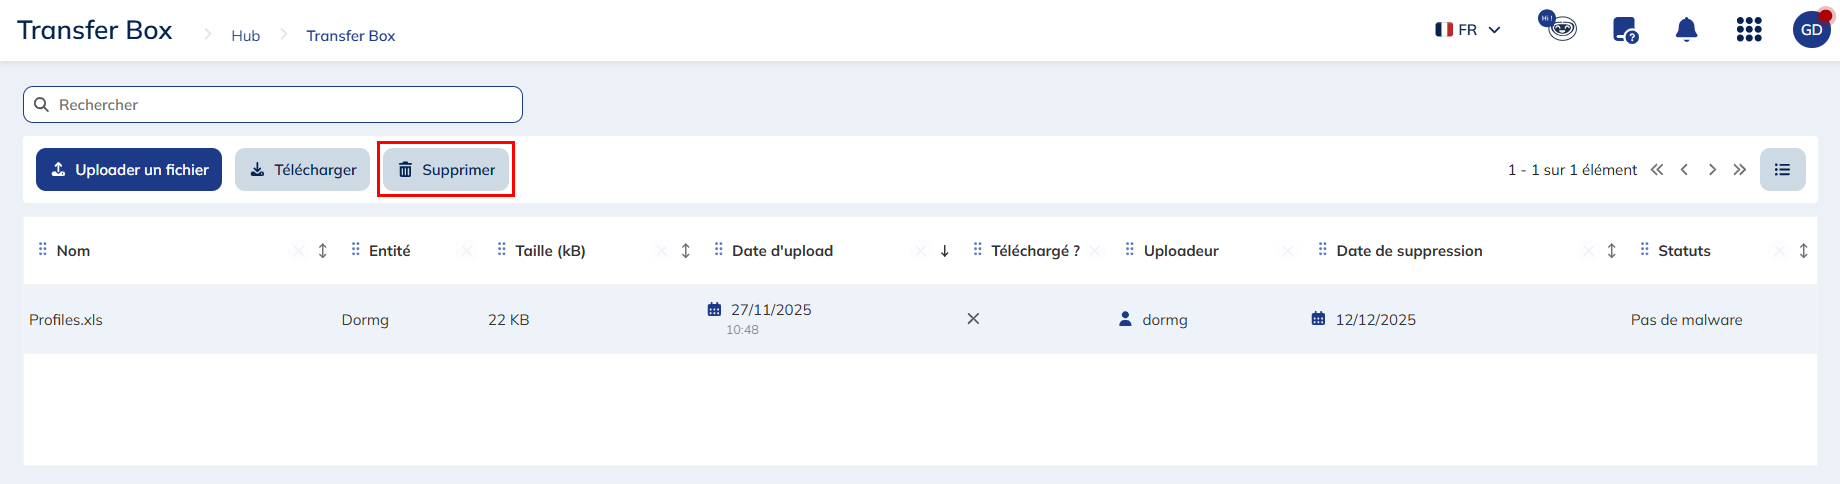Navigate to Hub breadcrumb
The image size is (1840, 484).
click(x=245, y=36)
